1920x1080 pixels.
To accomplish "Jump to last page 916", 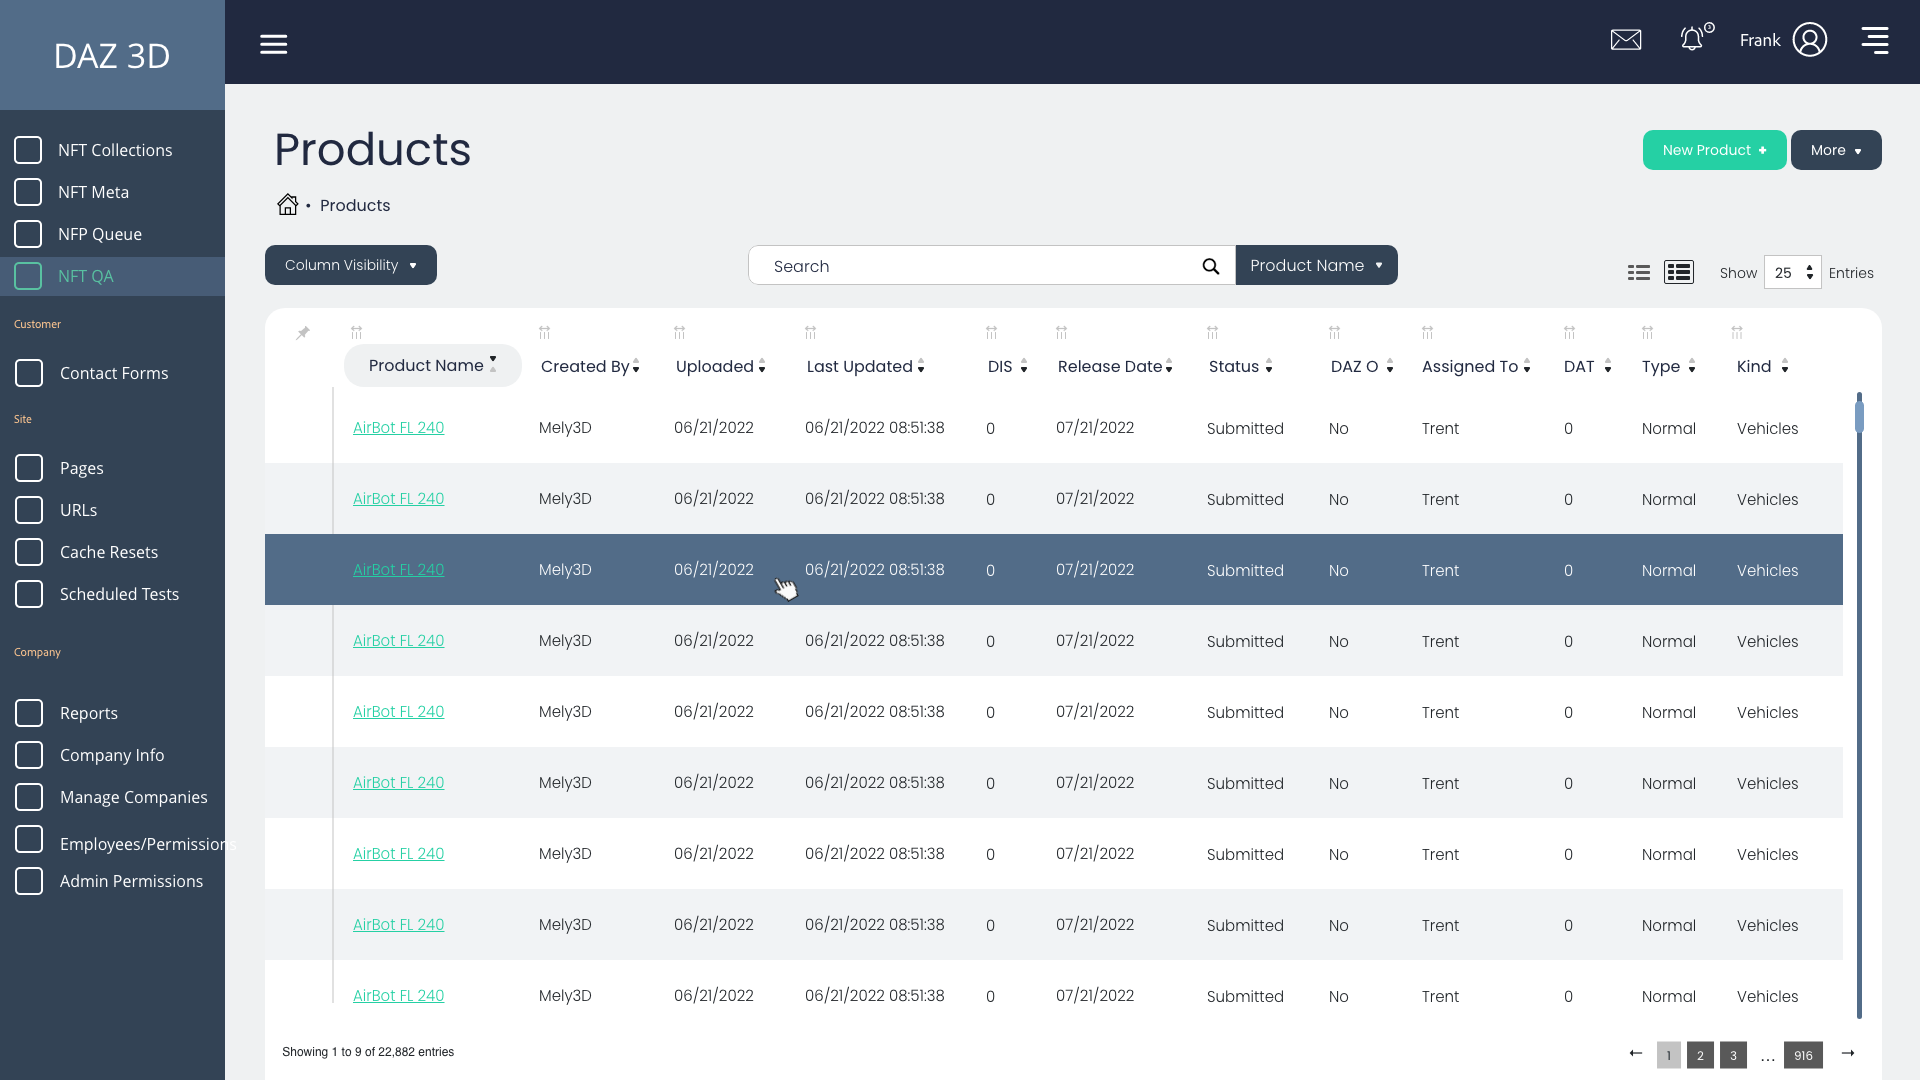I will coord(1803,1055).
